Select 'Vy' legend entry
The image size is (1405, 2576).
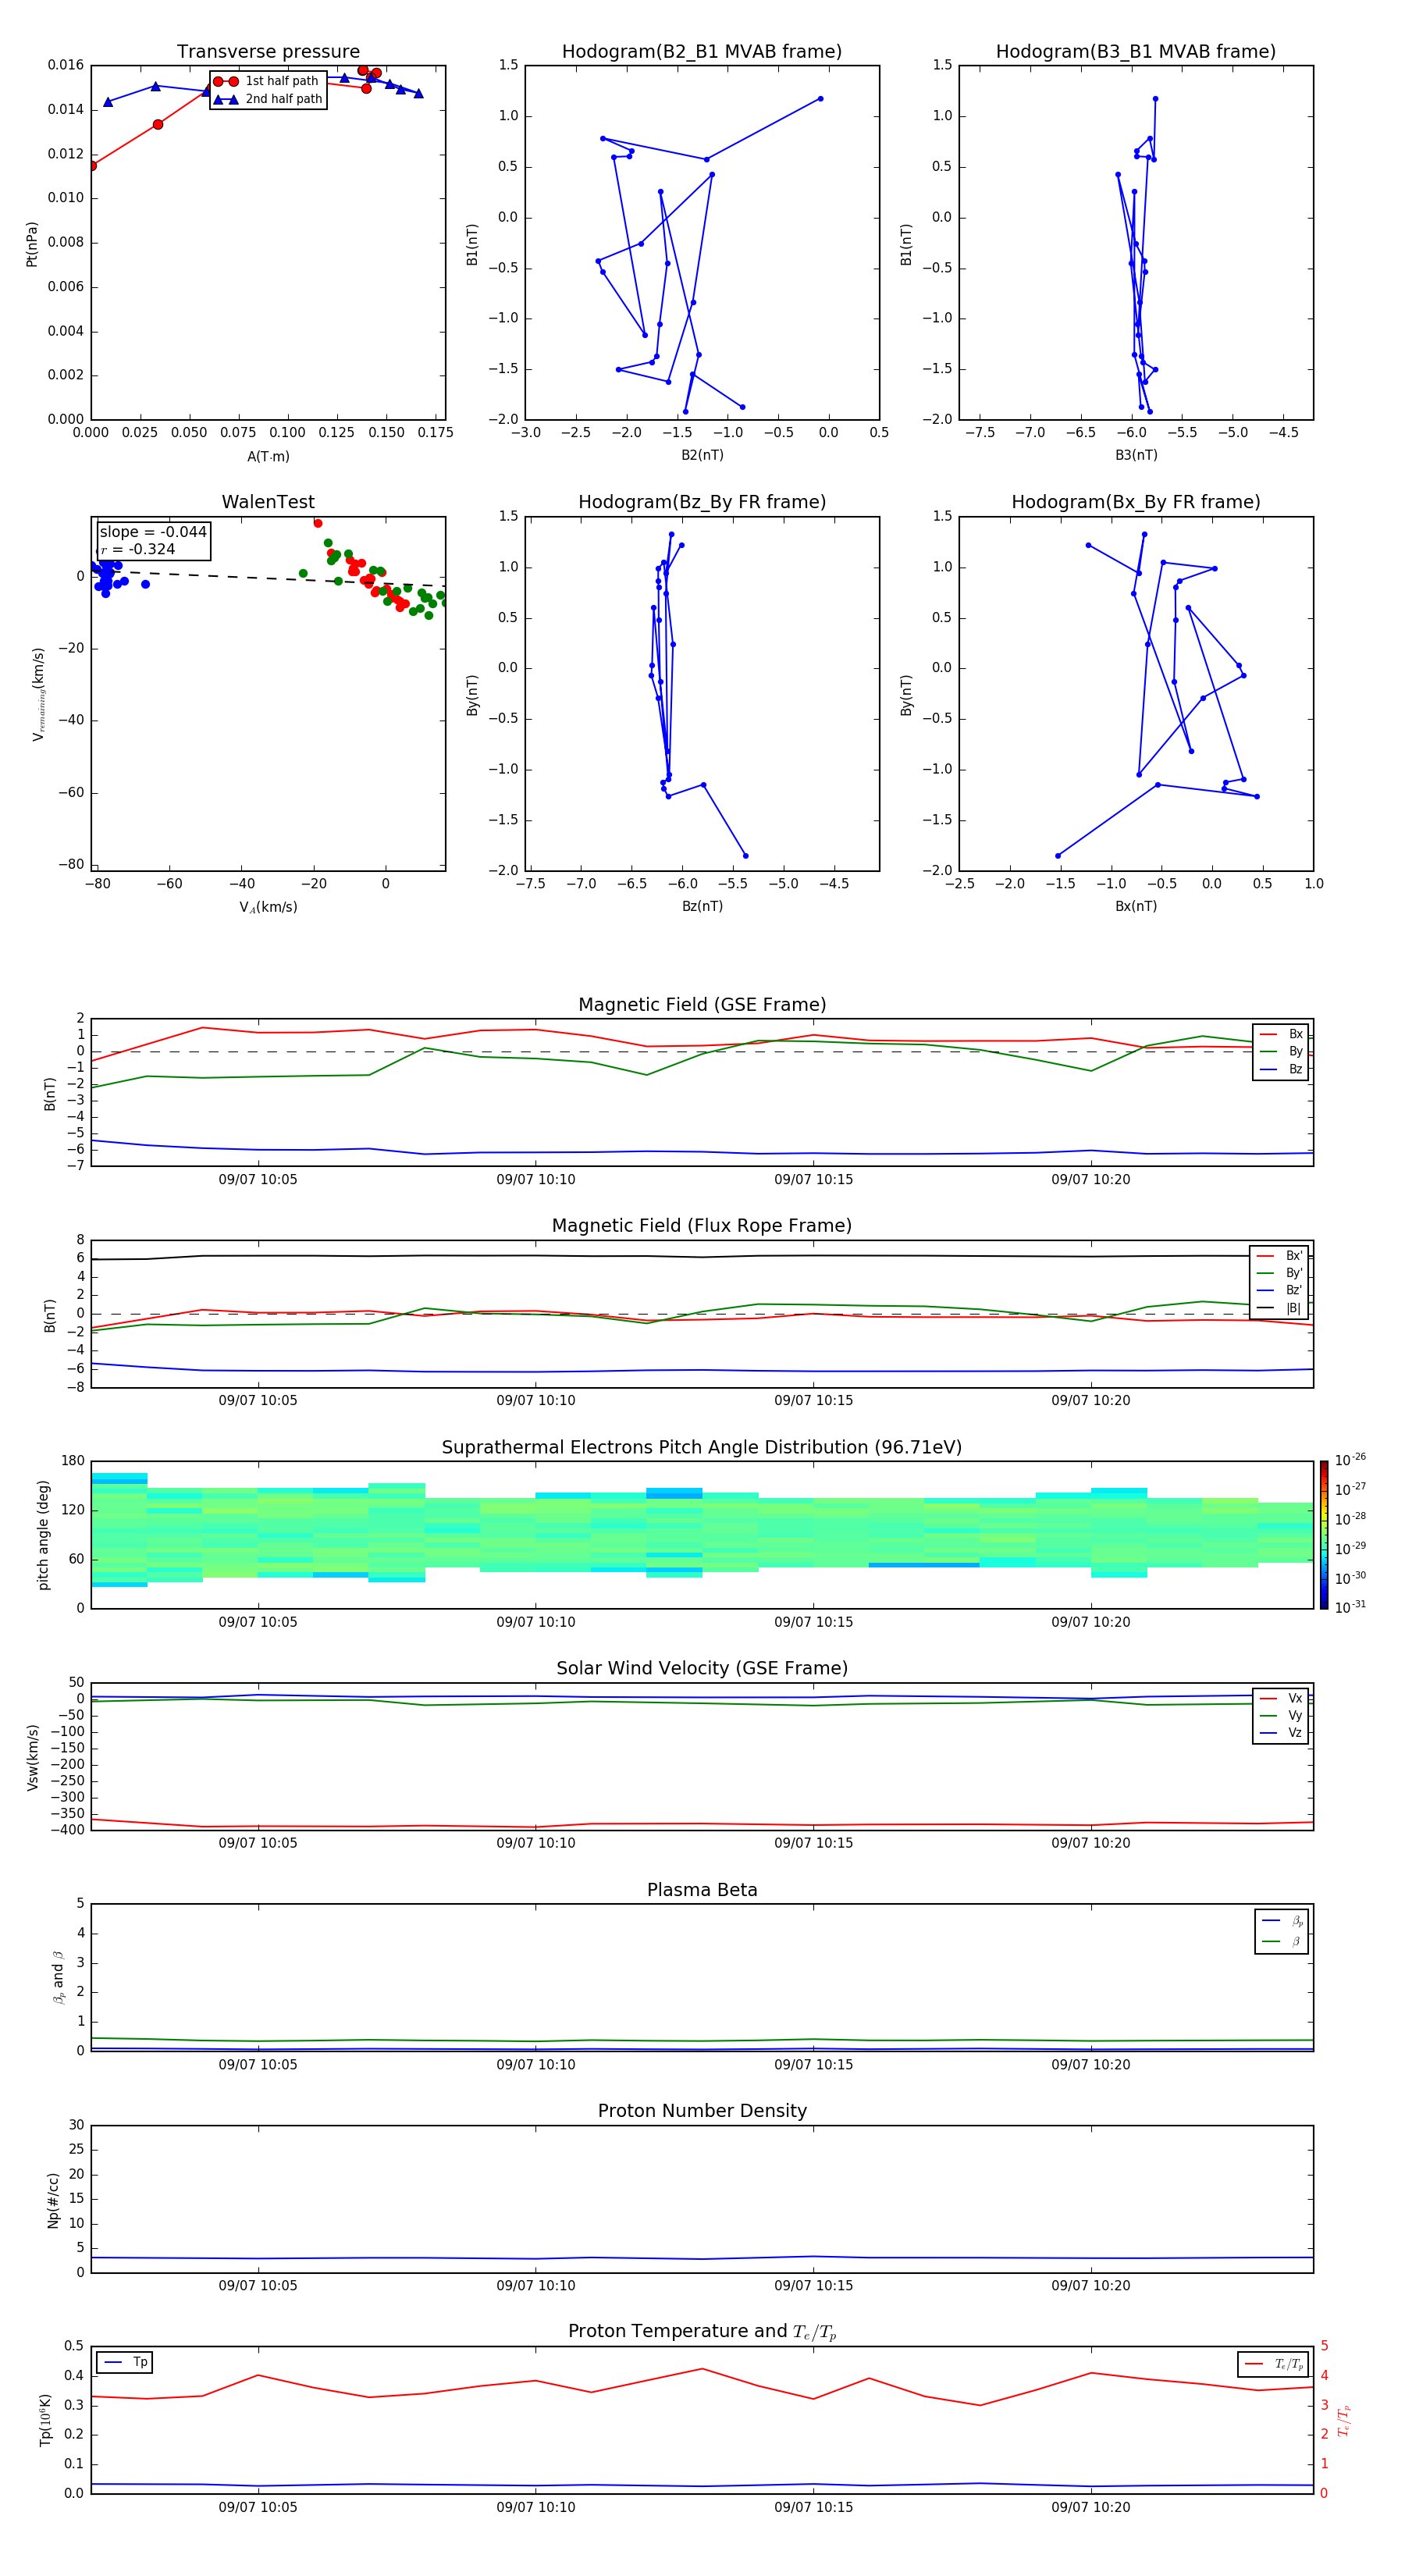pos(1281,1715)
